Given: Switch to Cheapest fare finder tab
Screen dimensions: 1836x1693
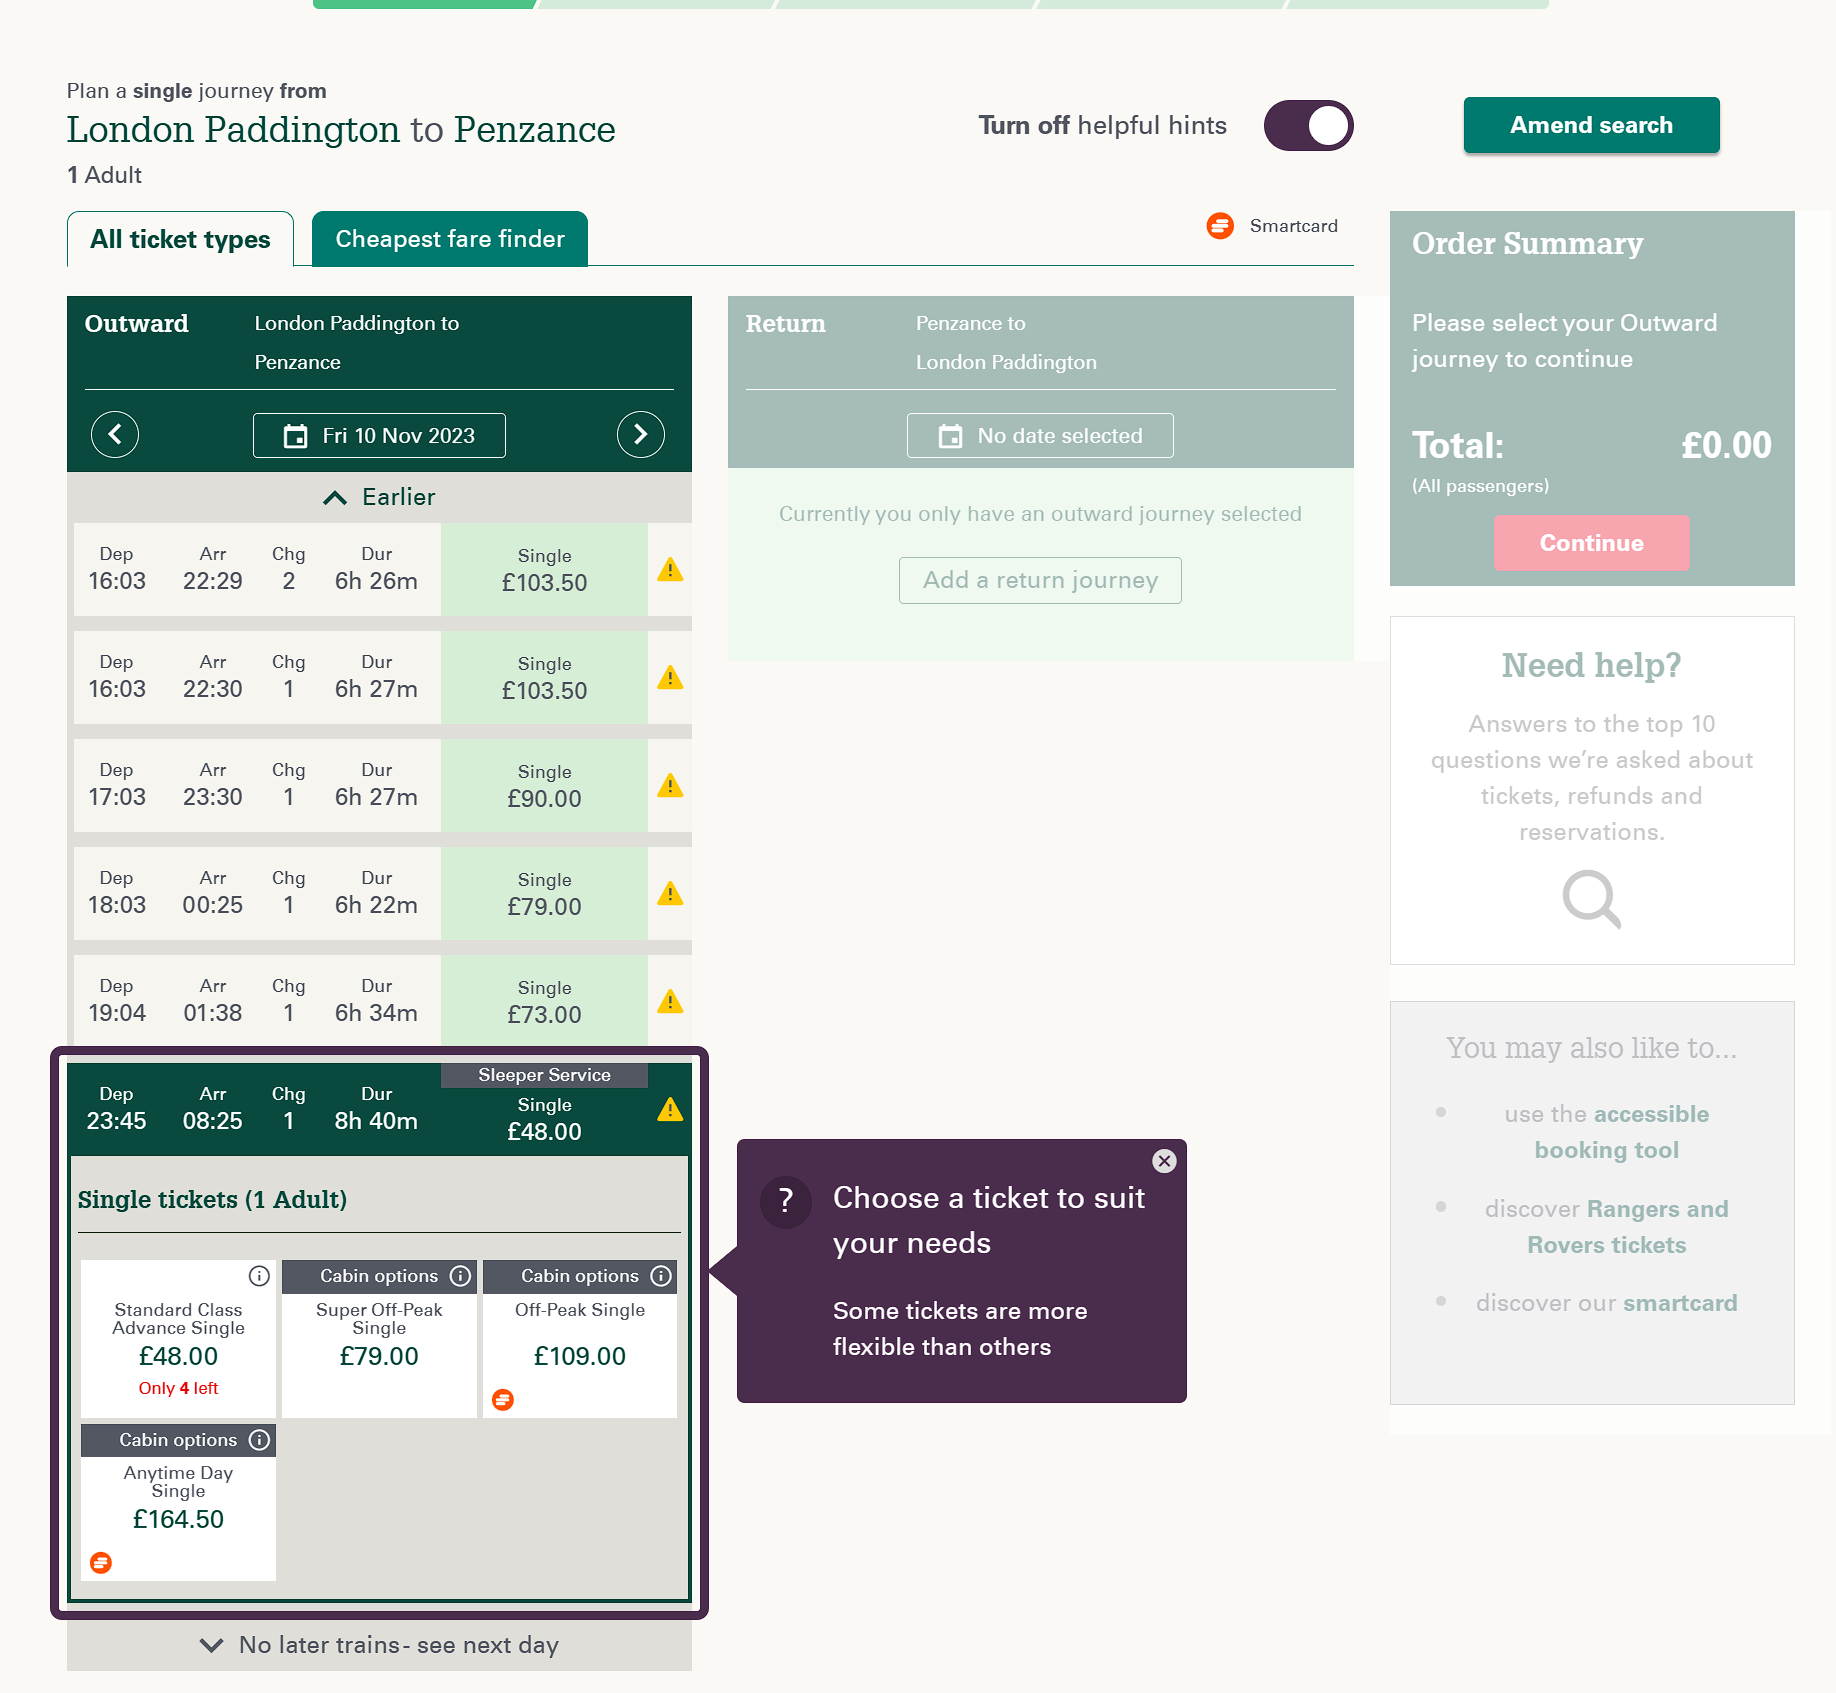Looking at the screenshot, I should [x=450, y=239].
